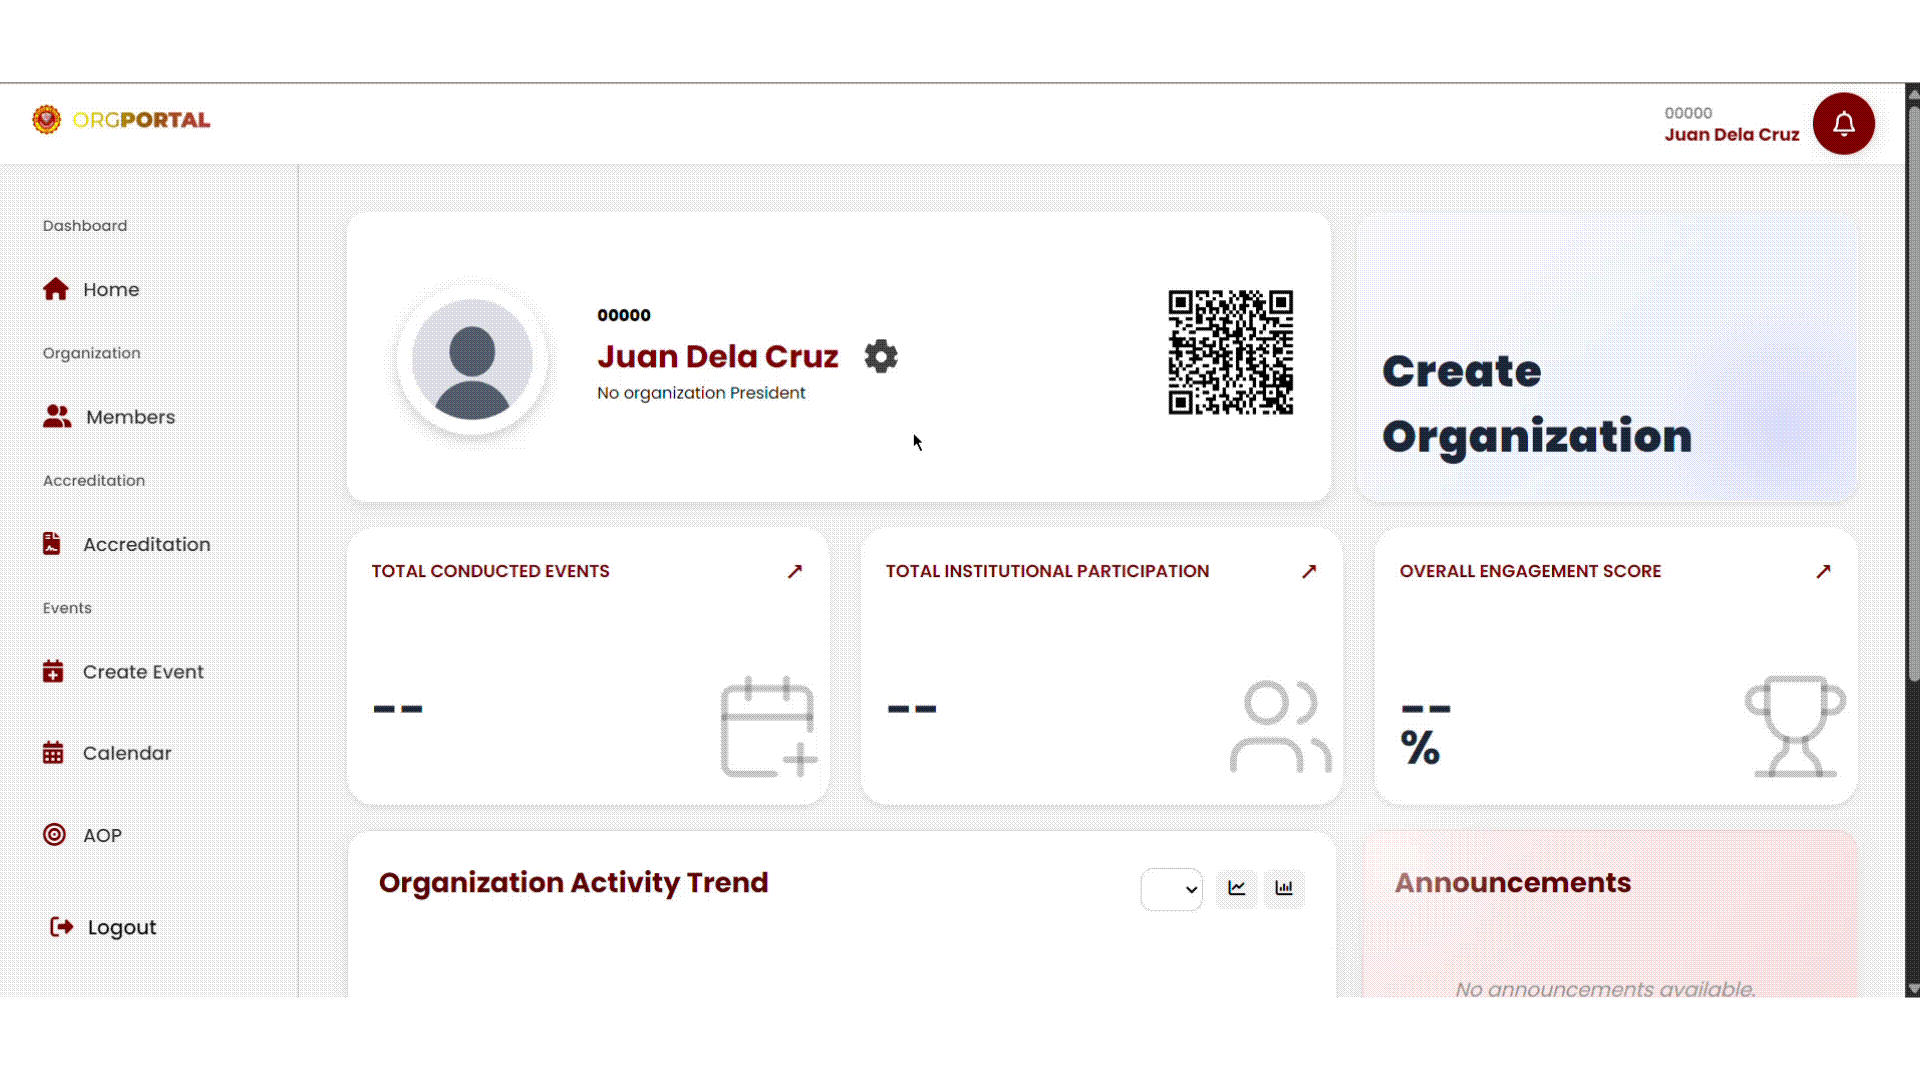Expand the activity trend period dropdown
1920x1080 pixels.
1171,889
